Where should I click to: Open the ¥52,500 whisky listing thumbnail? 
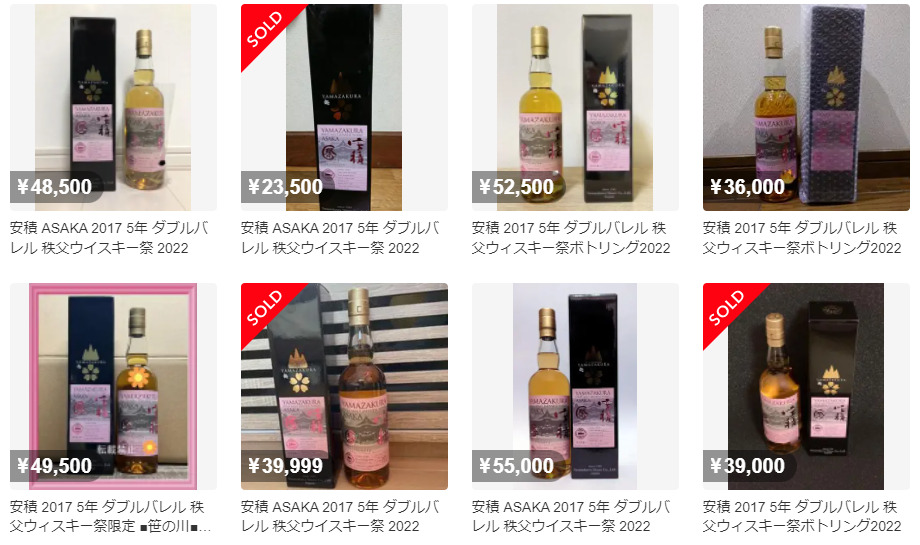click(x=576, y=107)
